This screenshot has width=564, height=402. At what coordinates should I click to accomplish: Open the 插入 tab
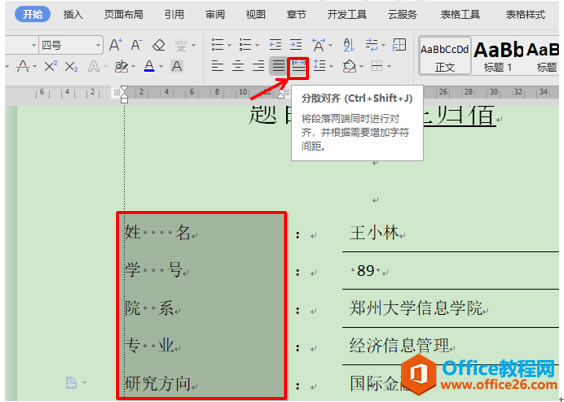73,14
